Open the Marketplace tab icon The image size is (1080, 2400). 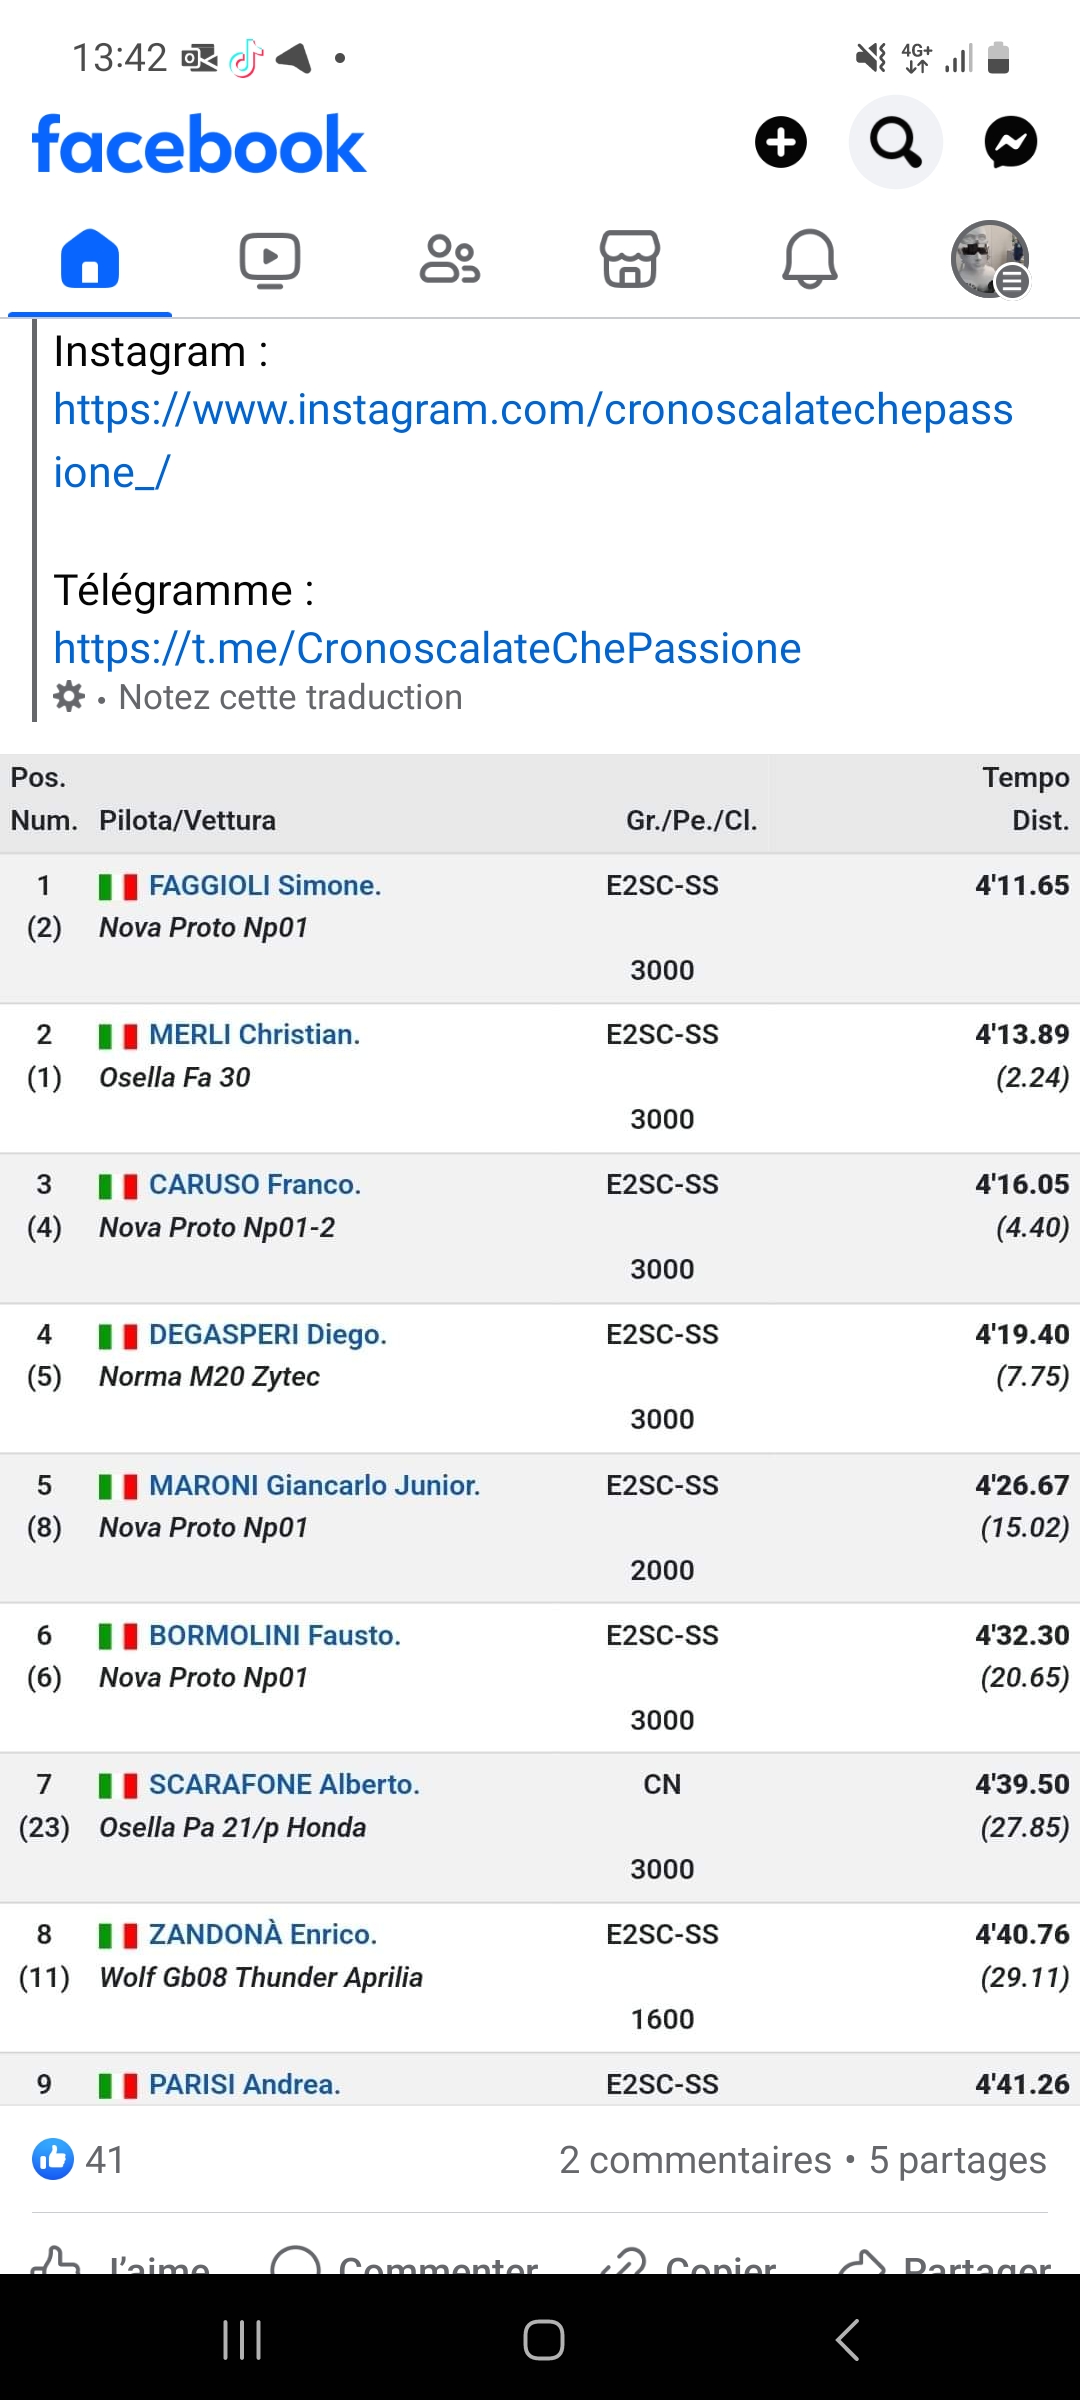click(630, 259)
